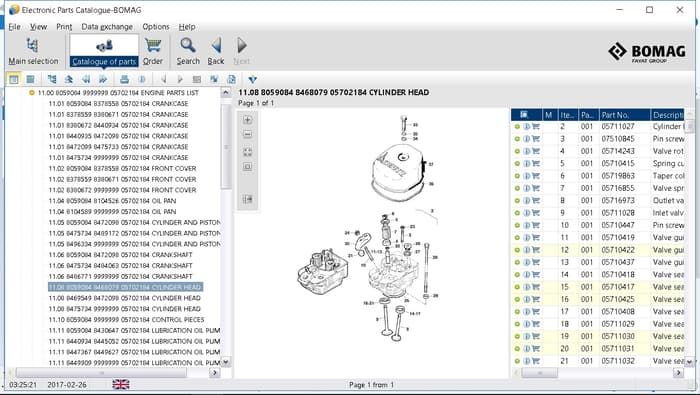Open the Catalogue of parts view
Screen dimensions: 700x395
[x=104, y=52]
